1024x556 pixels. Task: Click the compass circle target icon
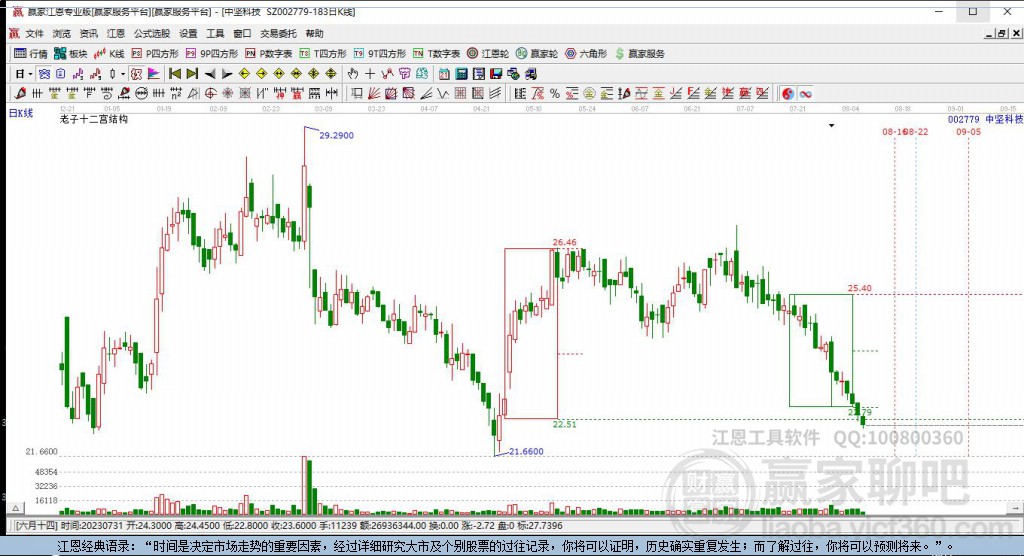(210, 93)
